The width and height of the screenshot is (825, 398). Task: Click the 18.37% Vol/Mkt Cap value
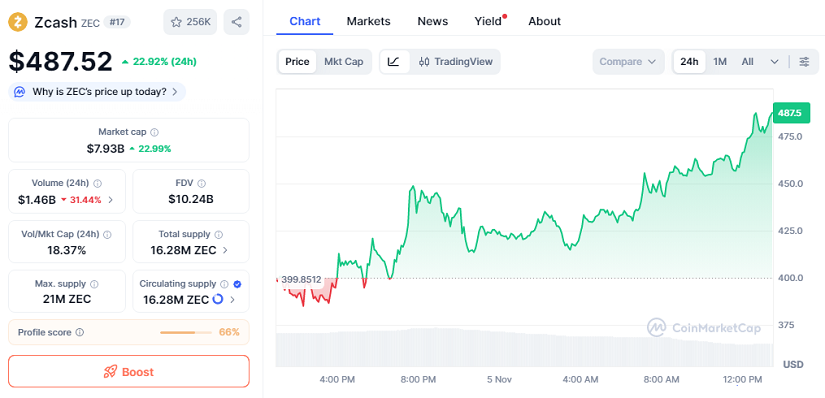(x=66, y=250)
